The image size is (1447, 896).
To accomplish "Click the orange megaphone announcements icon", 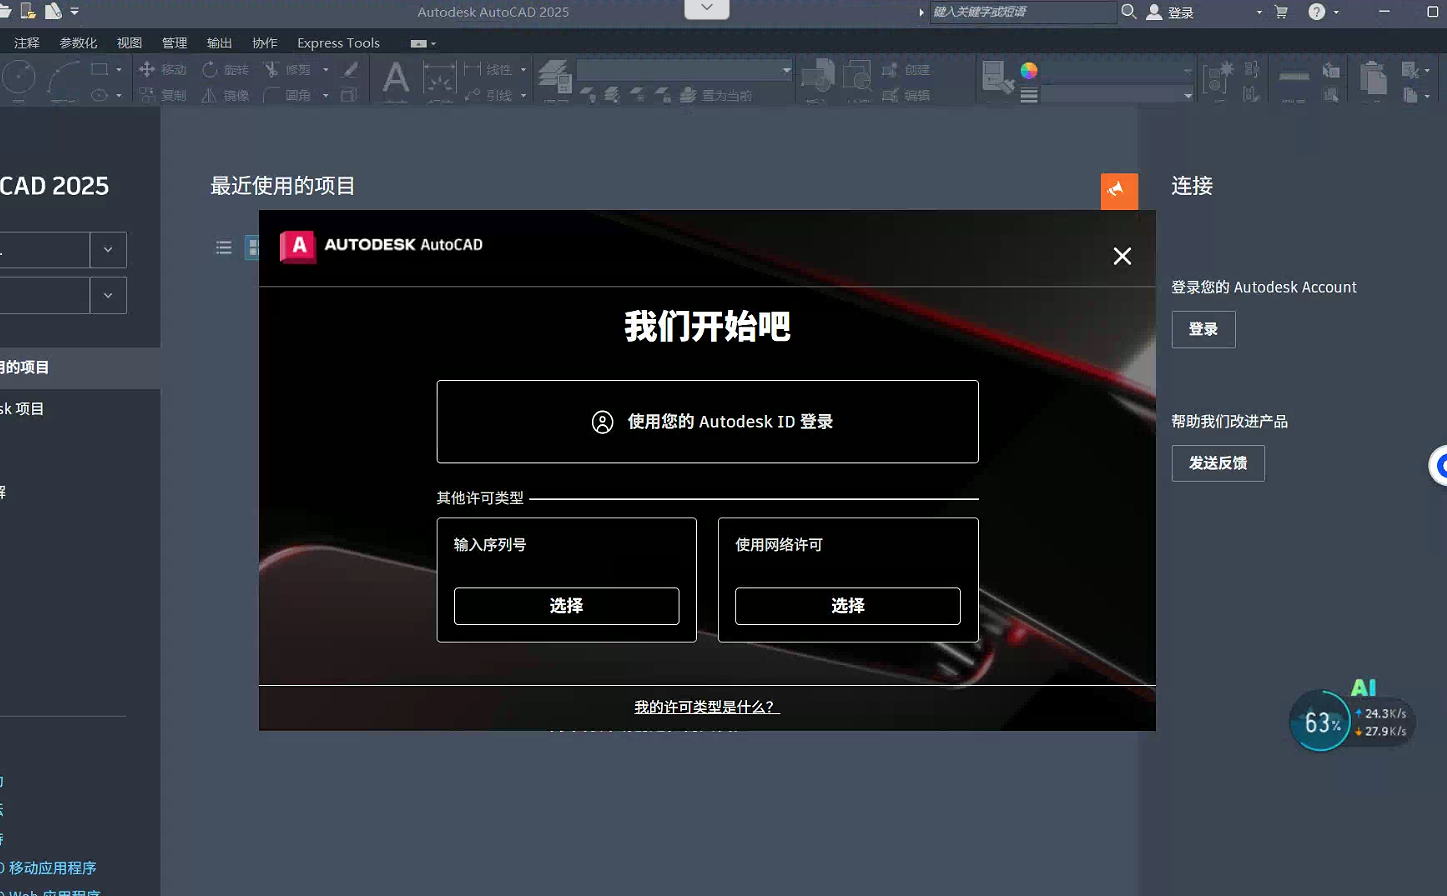I will point(1119,190).
